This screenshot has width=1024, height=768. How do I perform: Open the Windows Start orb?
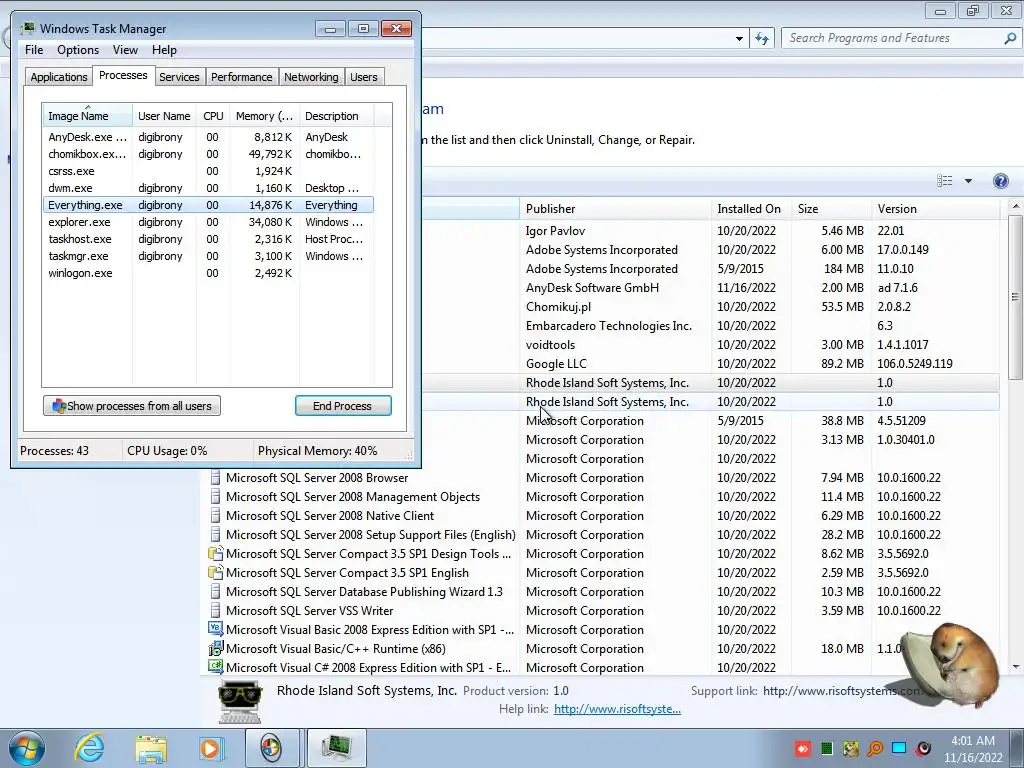[27, 748]
